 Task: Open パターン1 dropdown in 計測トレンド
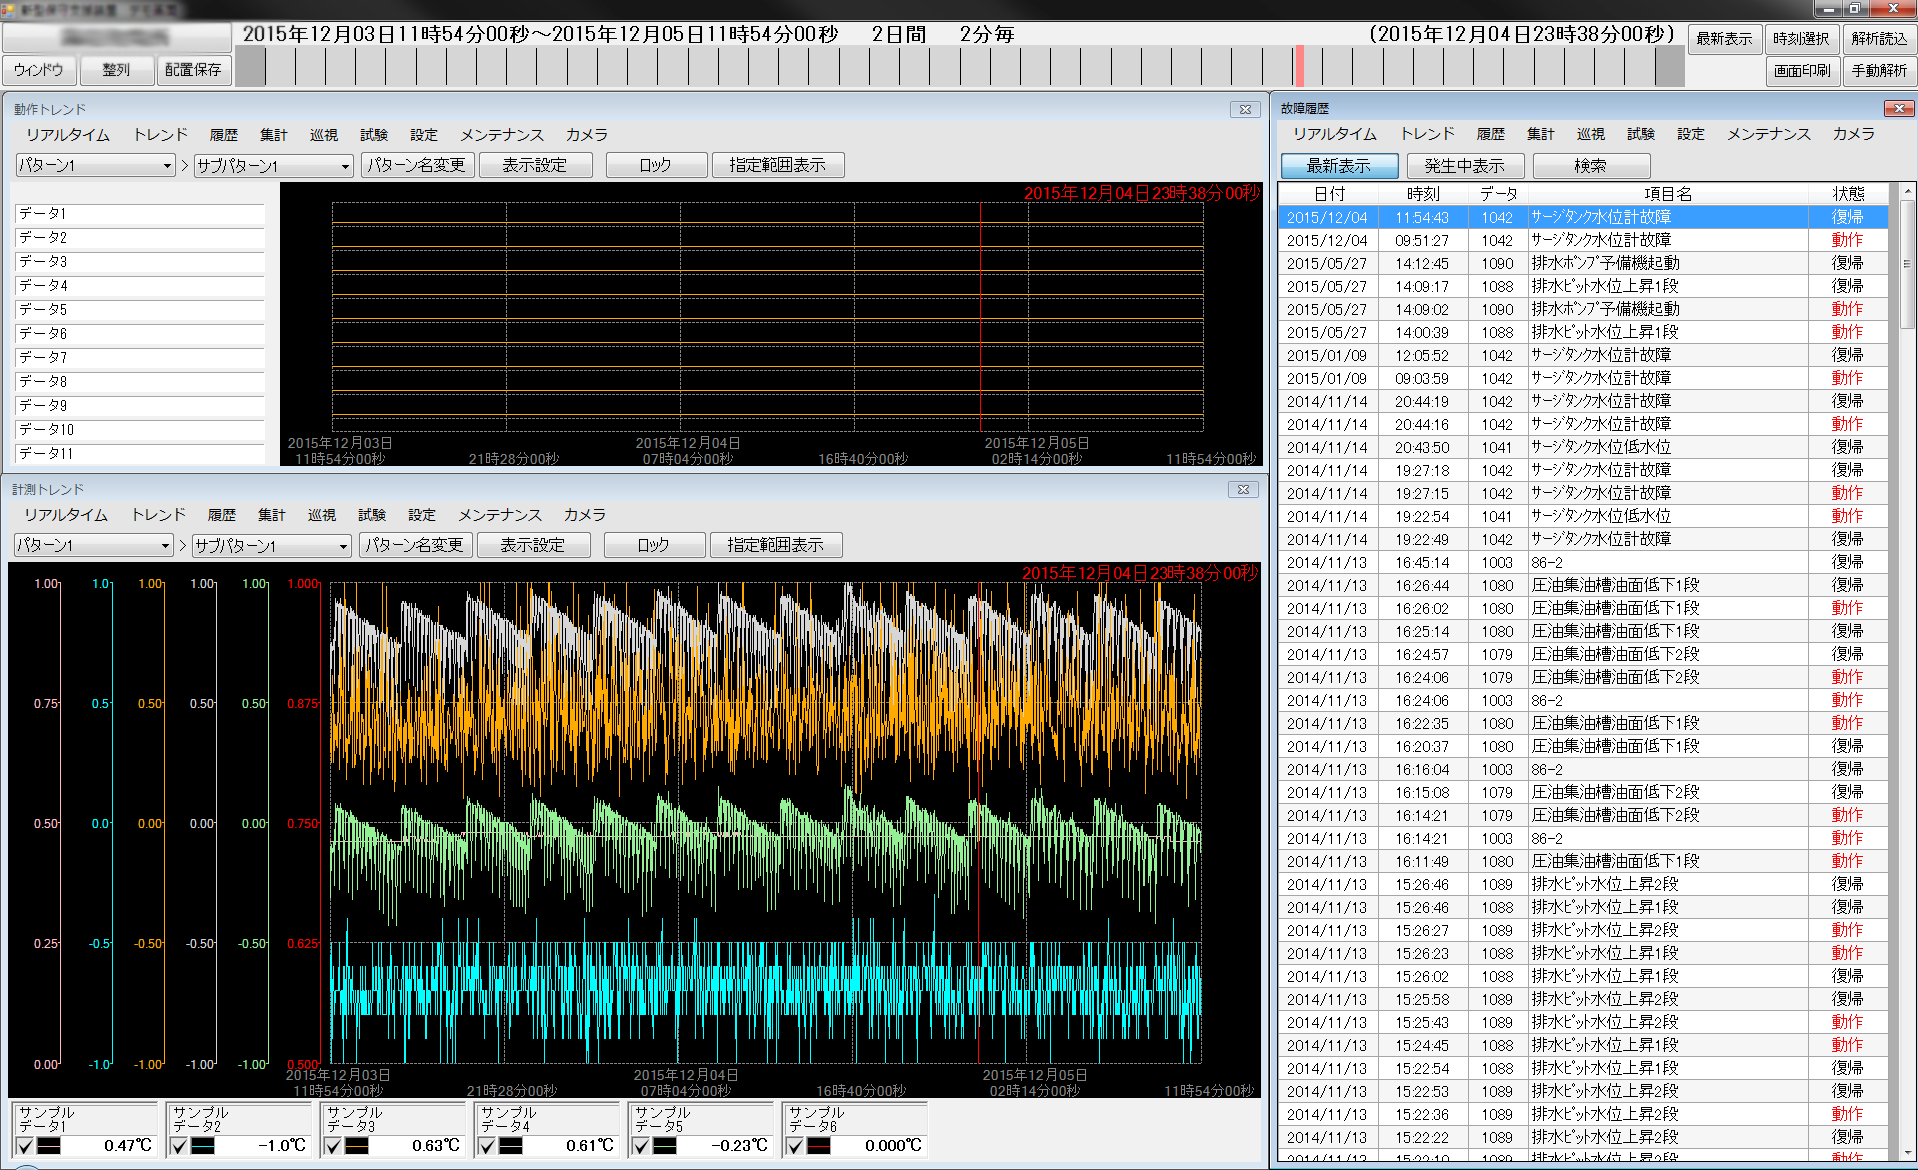point(94,545)
